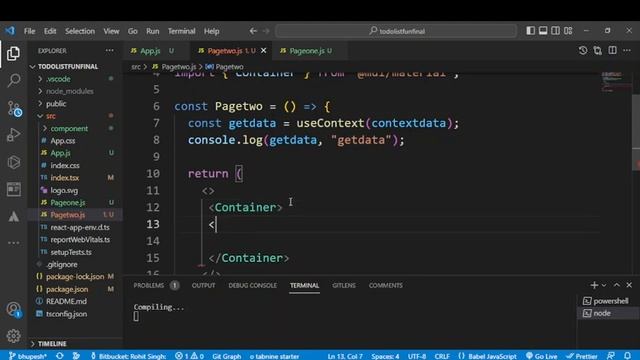Show the Debug Console tab

click(253, 285)
